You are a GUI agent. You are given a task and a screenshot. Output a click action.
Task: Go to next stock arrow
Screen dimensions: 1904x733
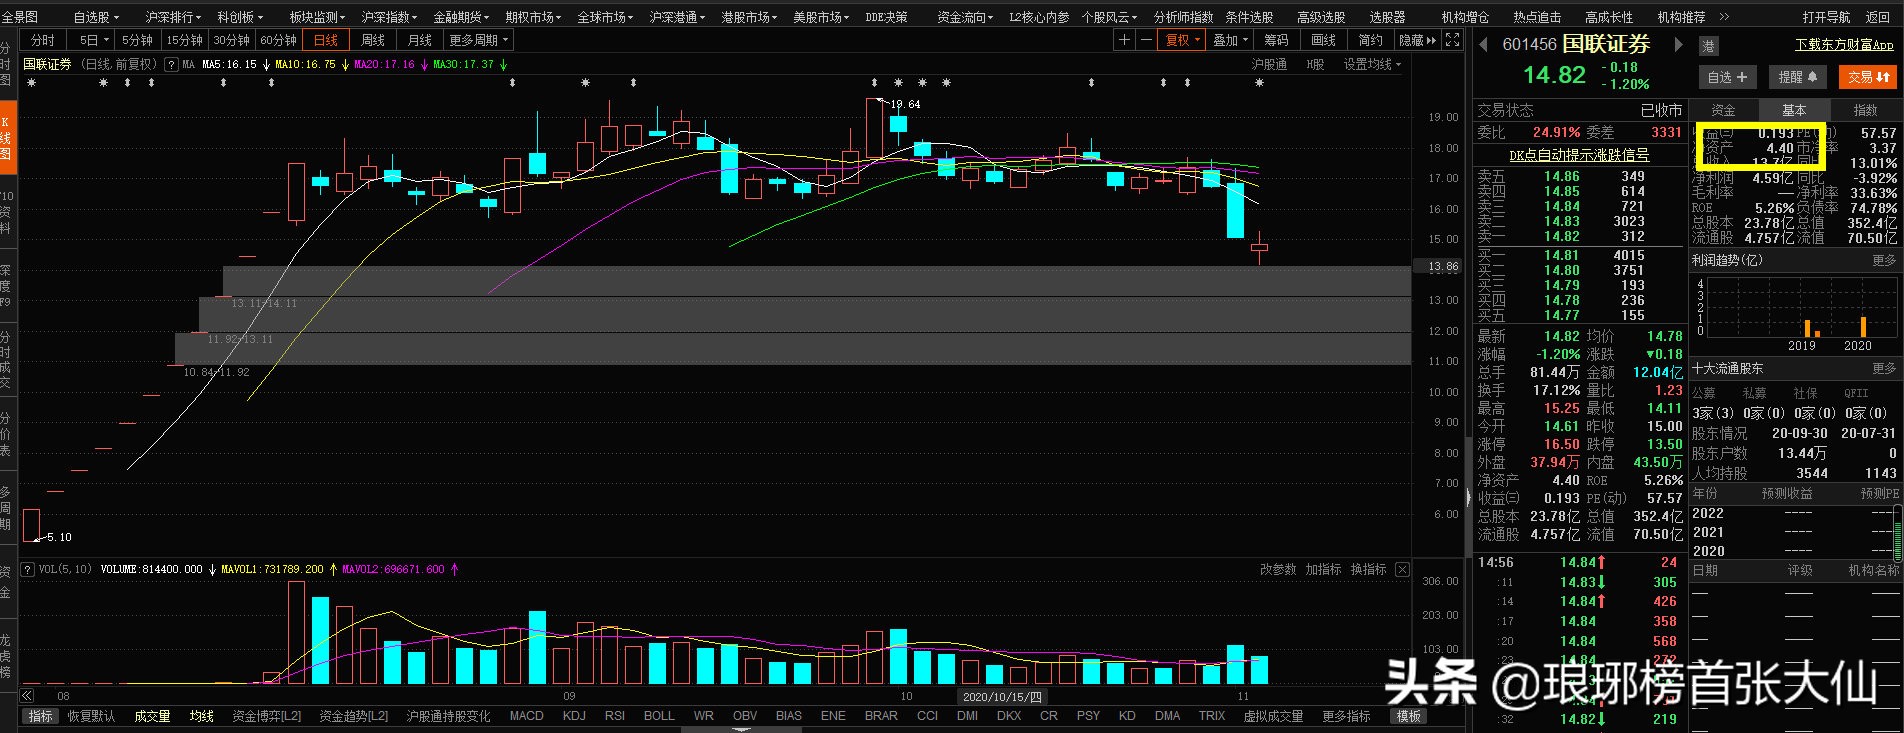(1679, 45)
